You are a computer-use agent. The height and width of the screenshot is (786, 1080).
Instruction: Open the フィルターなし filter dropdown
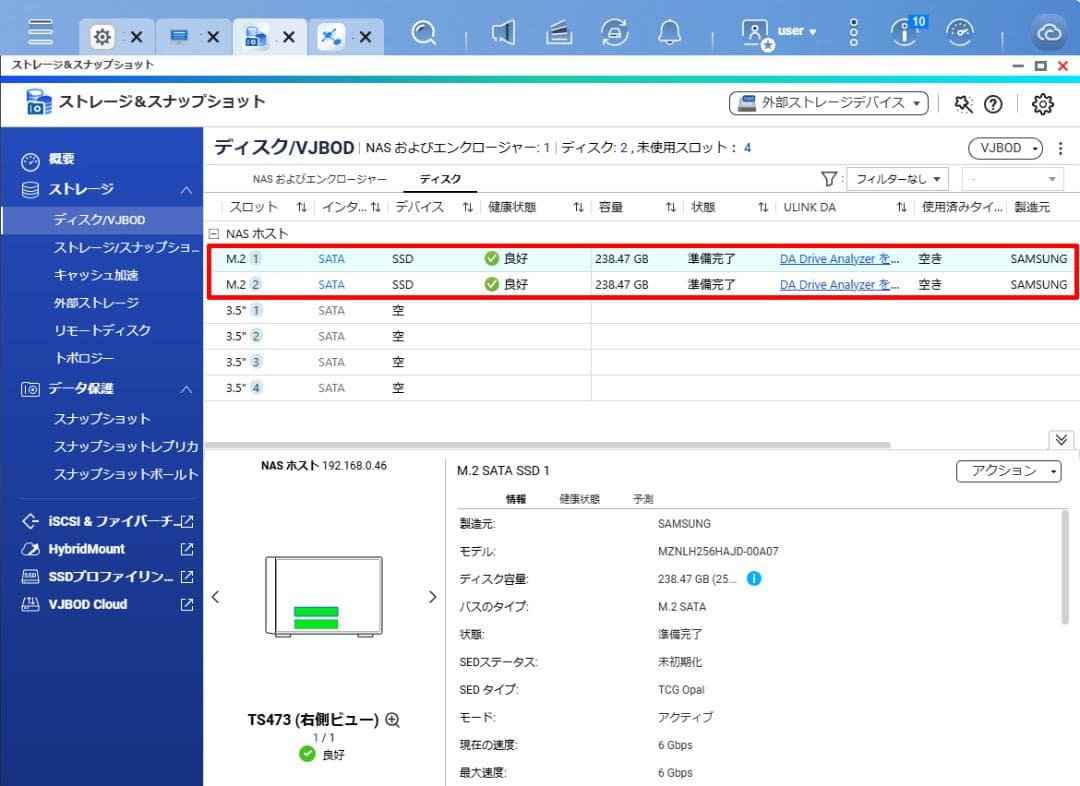[x=897, y=178]
